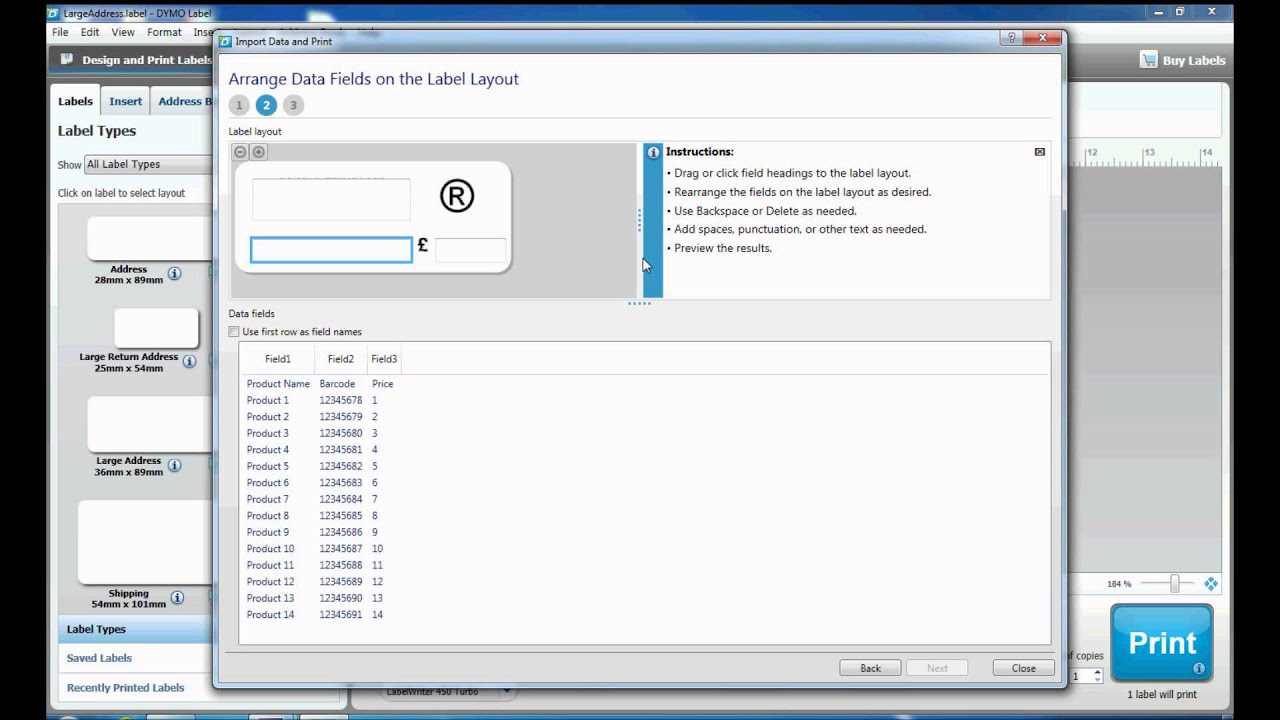The image size is (1280, 720).
Task: Click the Field3 column heading
Action: (384, 359)
